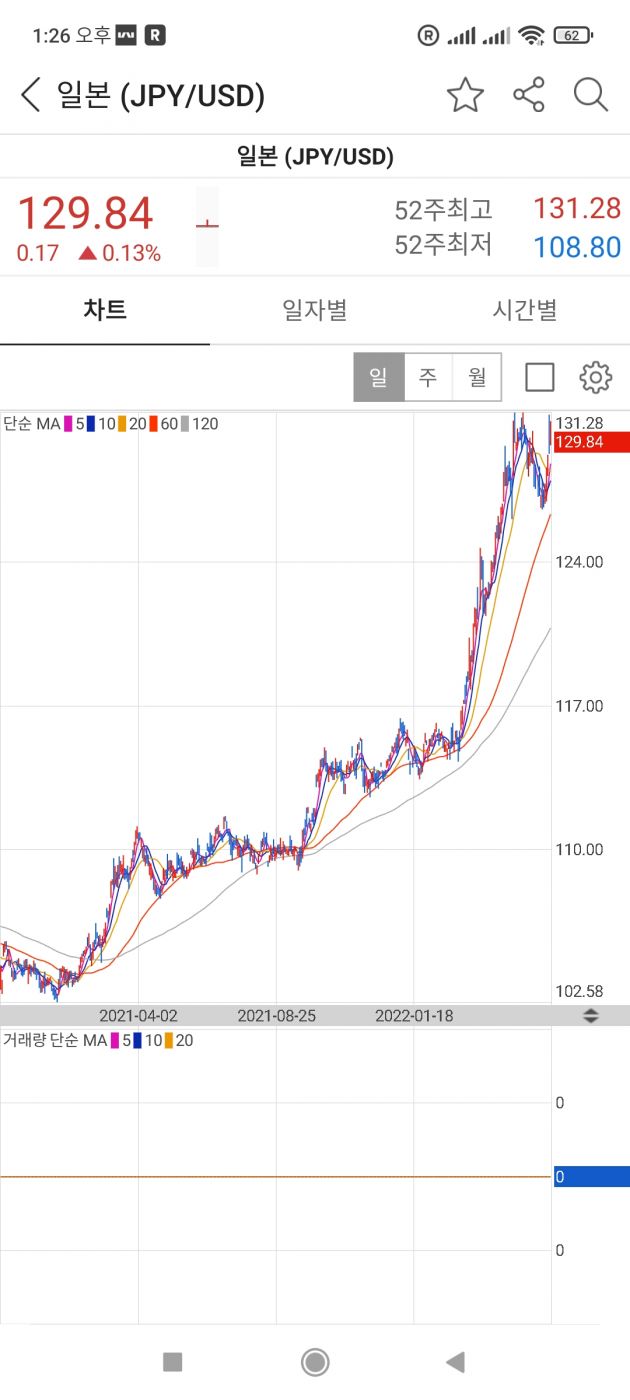Toggle the square fullscreen chart box
Screen dimensions: 630x1400
coord(540,377)
